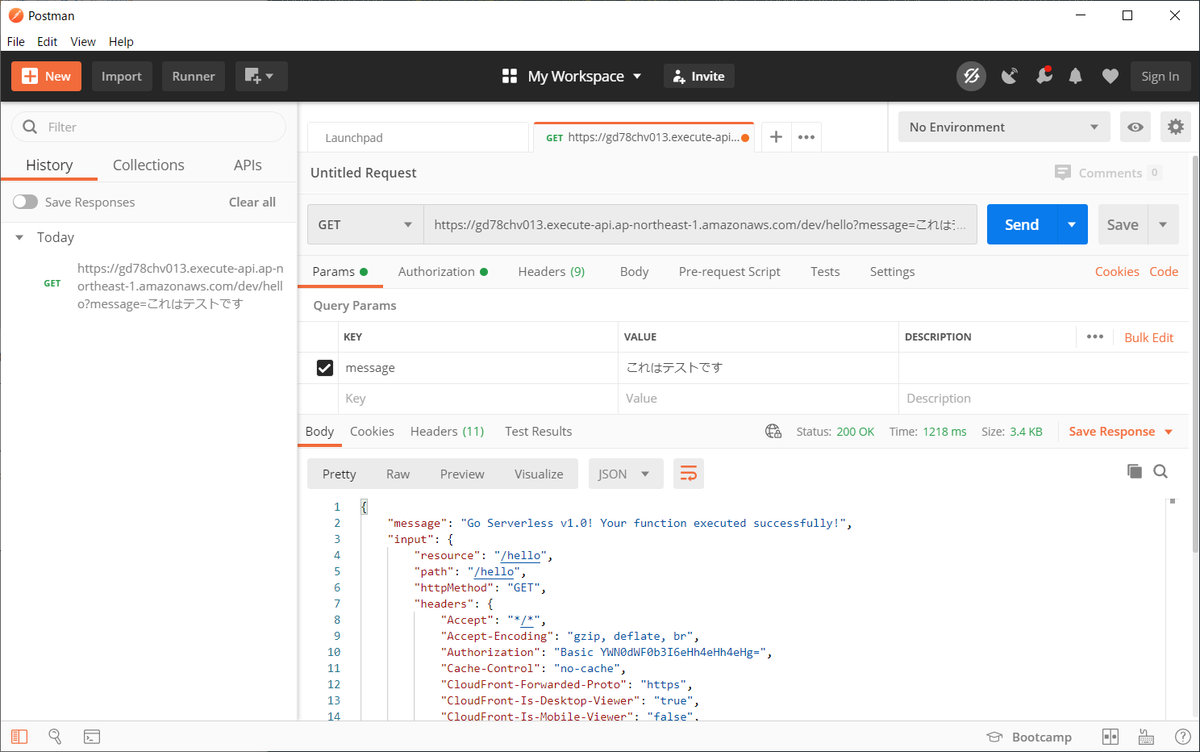The height and width of the screenshot is (752, 1200).
Task: Select the response Headers (11) tab
Action: click(x=447, y=431)
